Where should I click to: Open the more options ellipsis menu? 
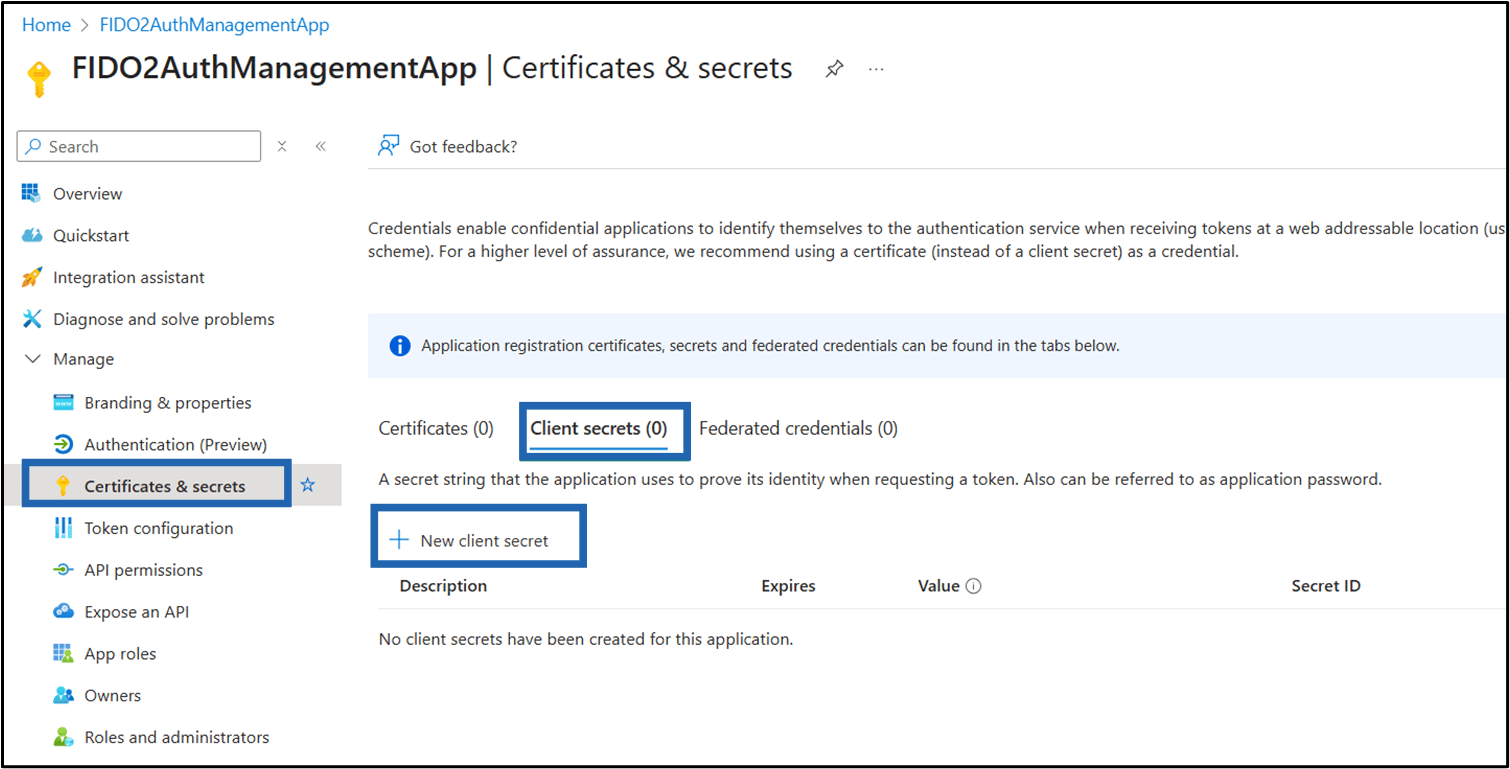pyautogui.click(x=876, y=69)
